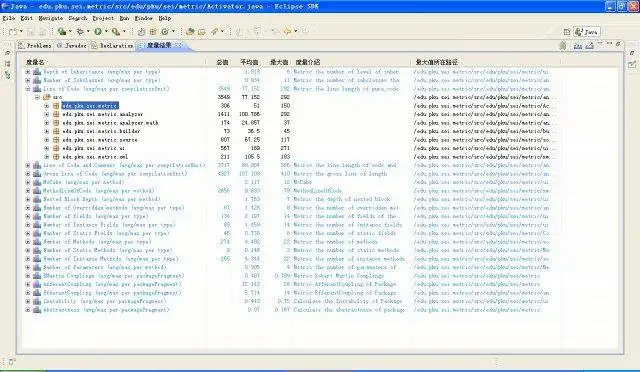The width and height of the screenshot is (640, 372).
Task: Click the green icon left of chart icons
Action: (x=563, y=46)
